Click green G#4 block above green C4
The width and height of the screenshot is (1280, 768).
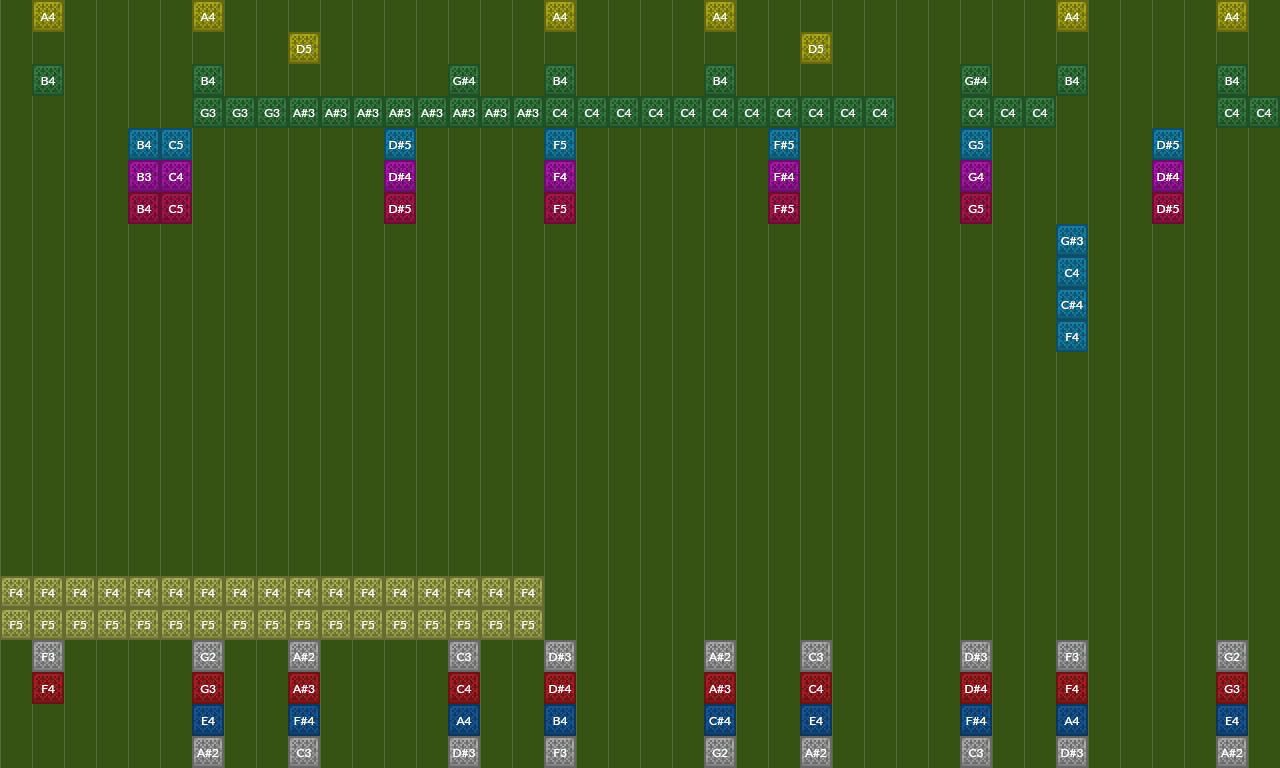976,80
